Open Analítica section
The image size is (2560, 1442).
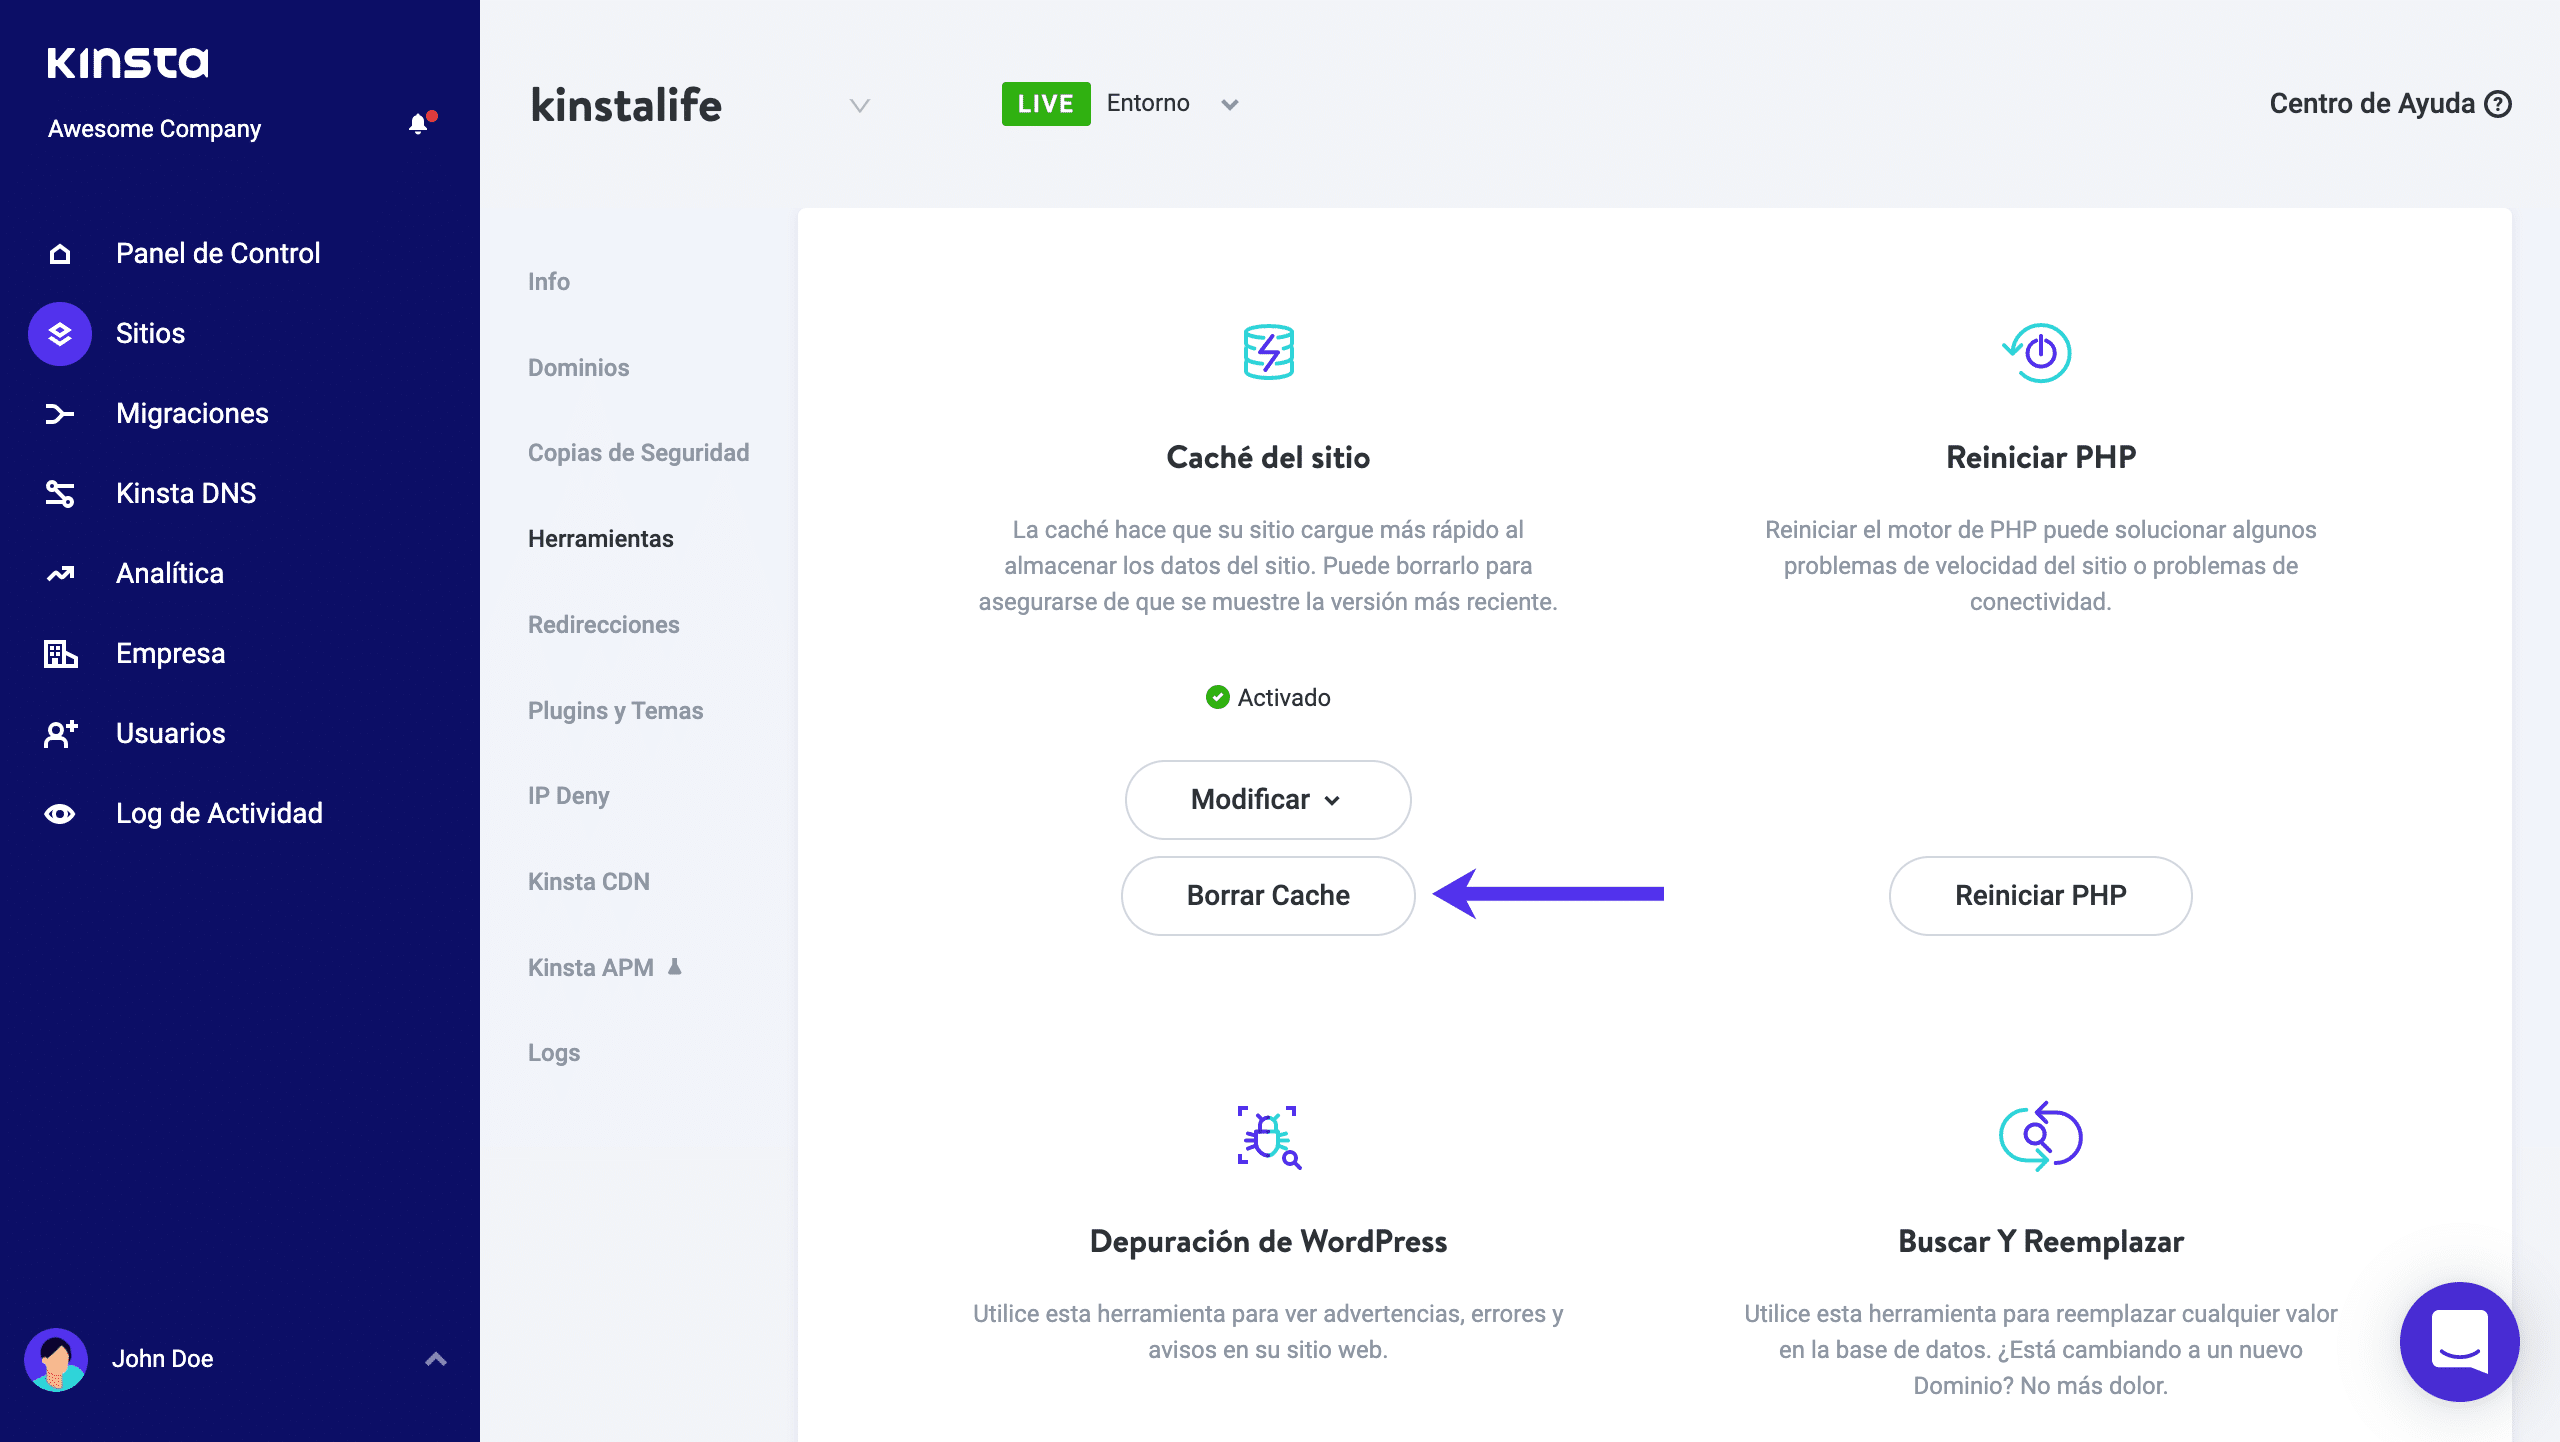[x=170, y=573]
